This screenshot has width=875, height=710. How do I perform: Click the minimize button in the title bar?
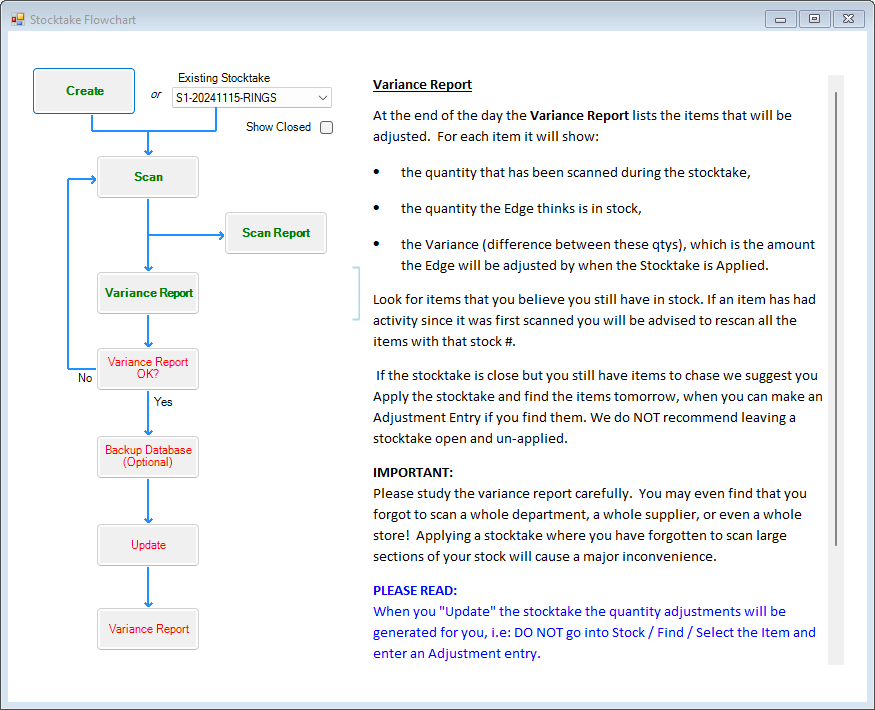[x=779, y=18]
